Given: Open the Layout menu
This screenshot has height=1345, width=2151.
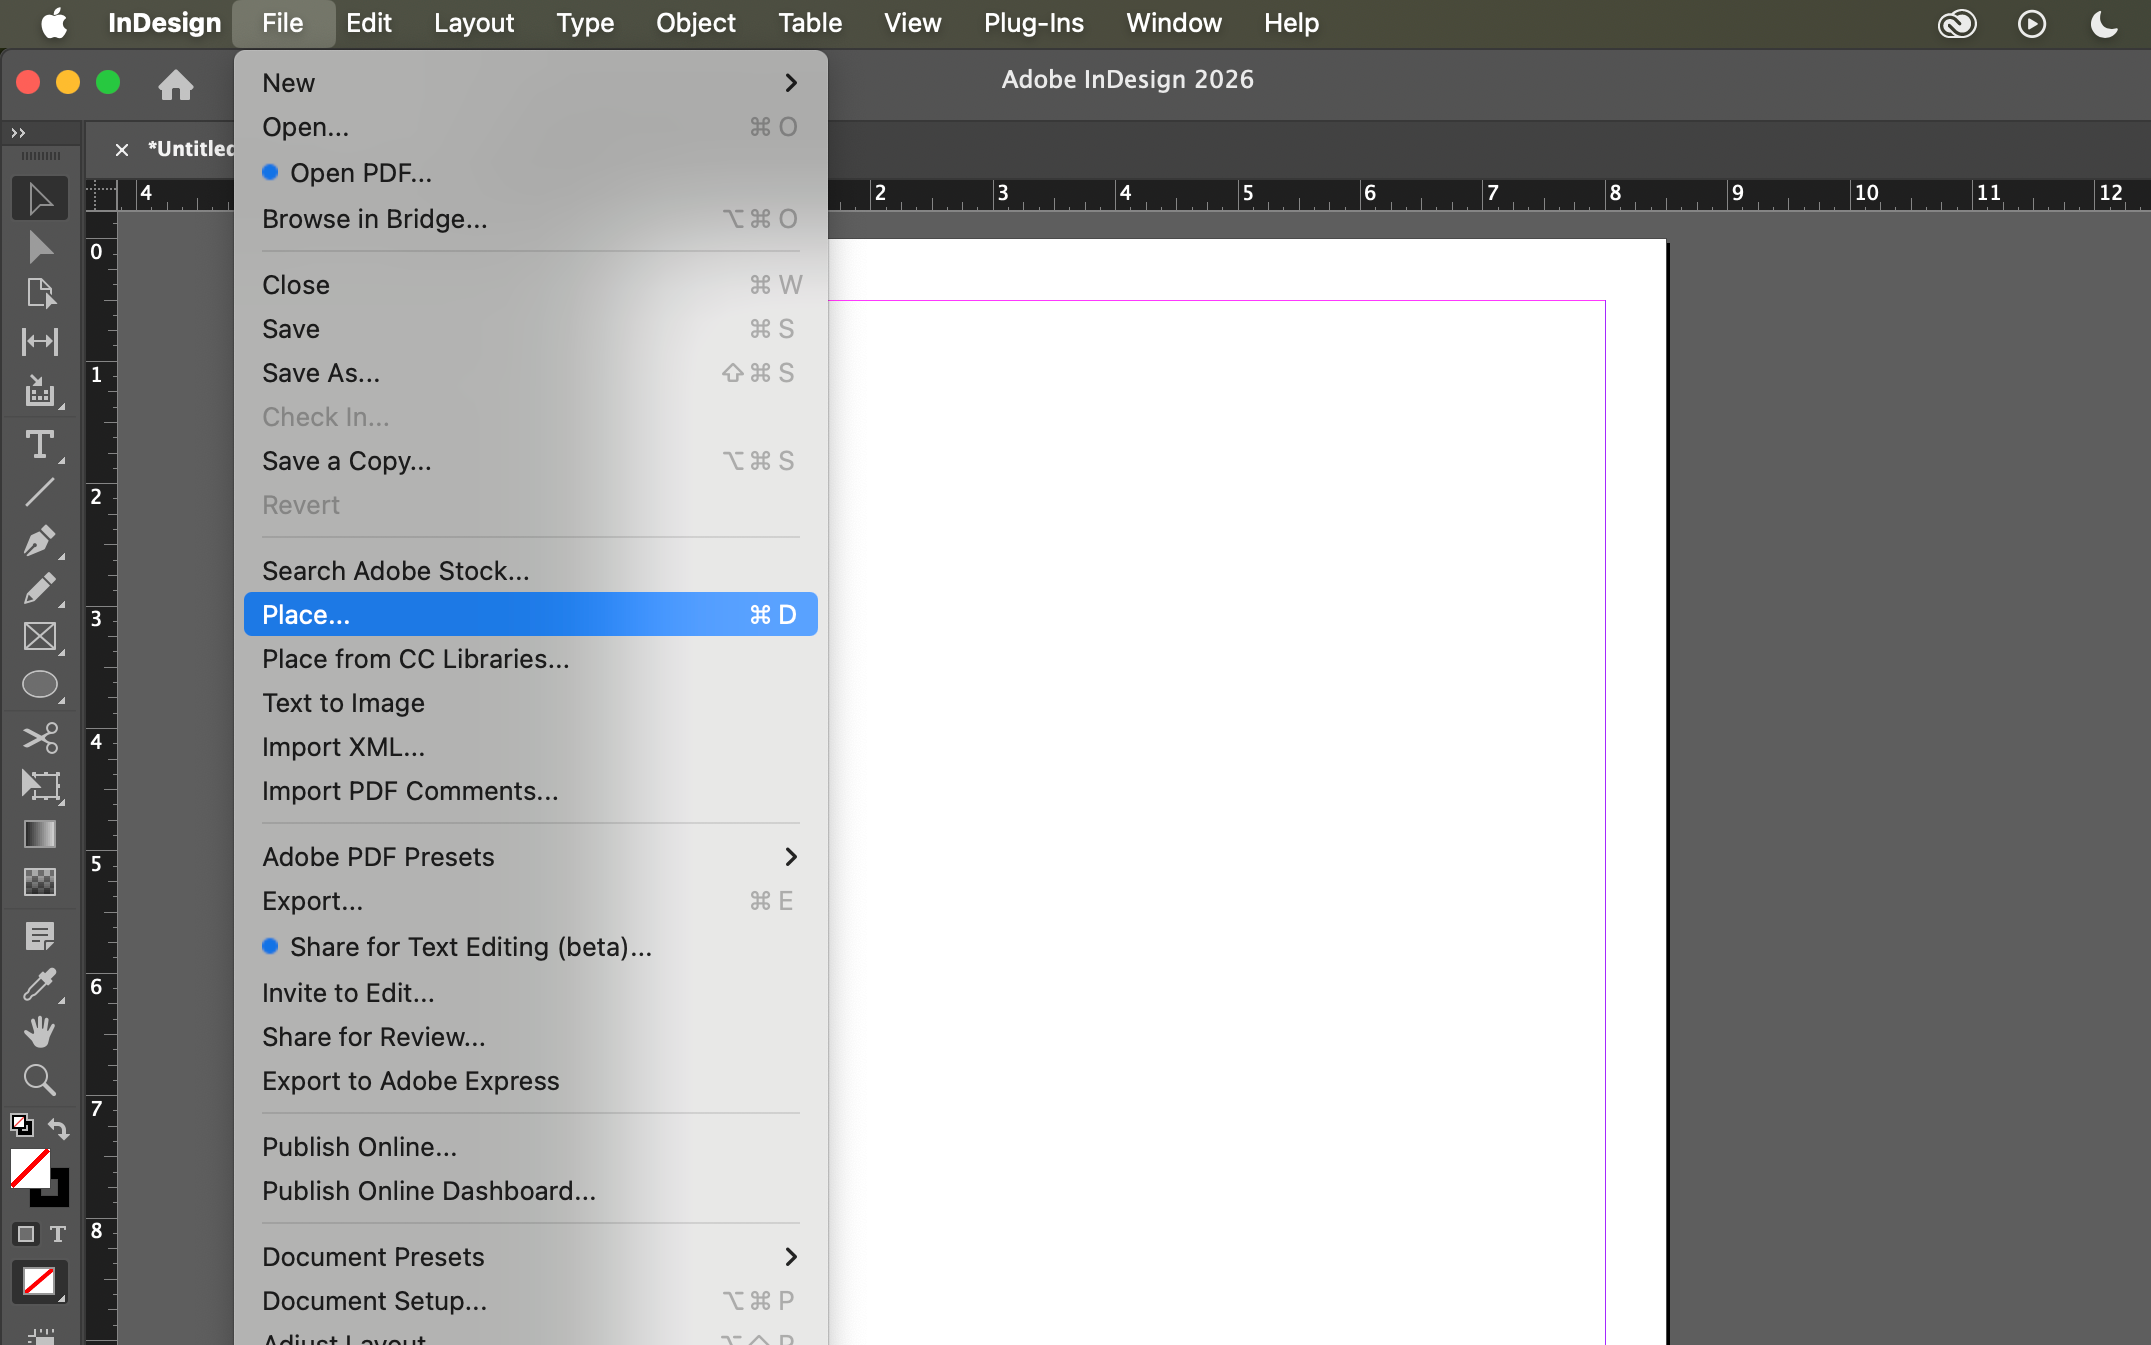Looking at the screenshot, I should click(x=473, y=23).
